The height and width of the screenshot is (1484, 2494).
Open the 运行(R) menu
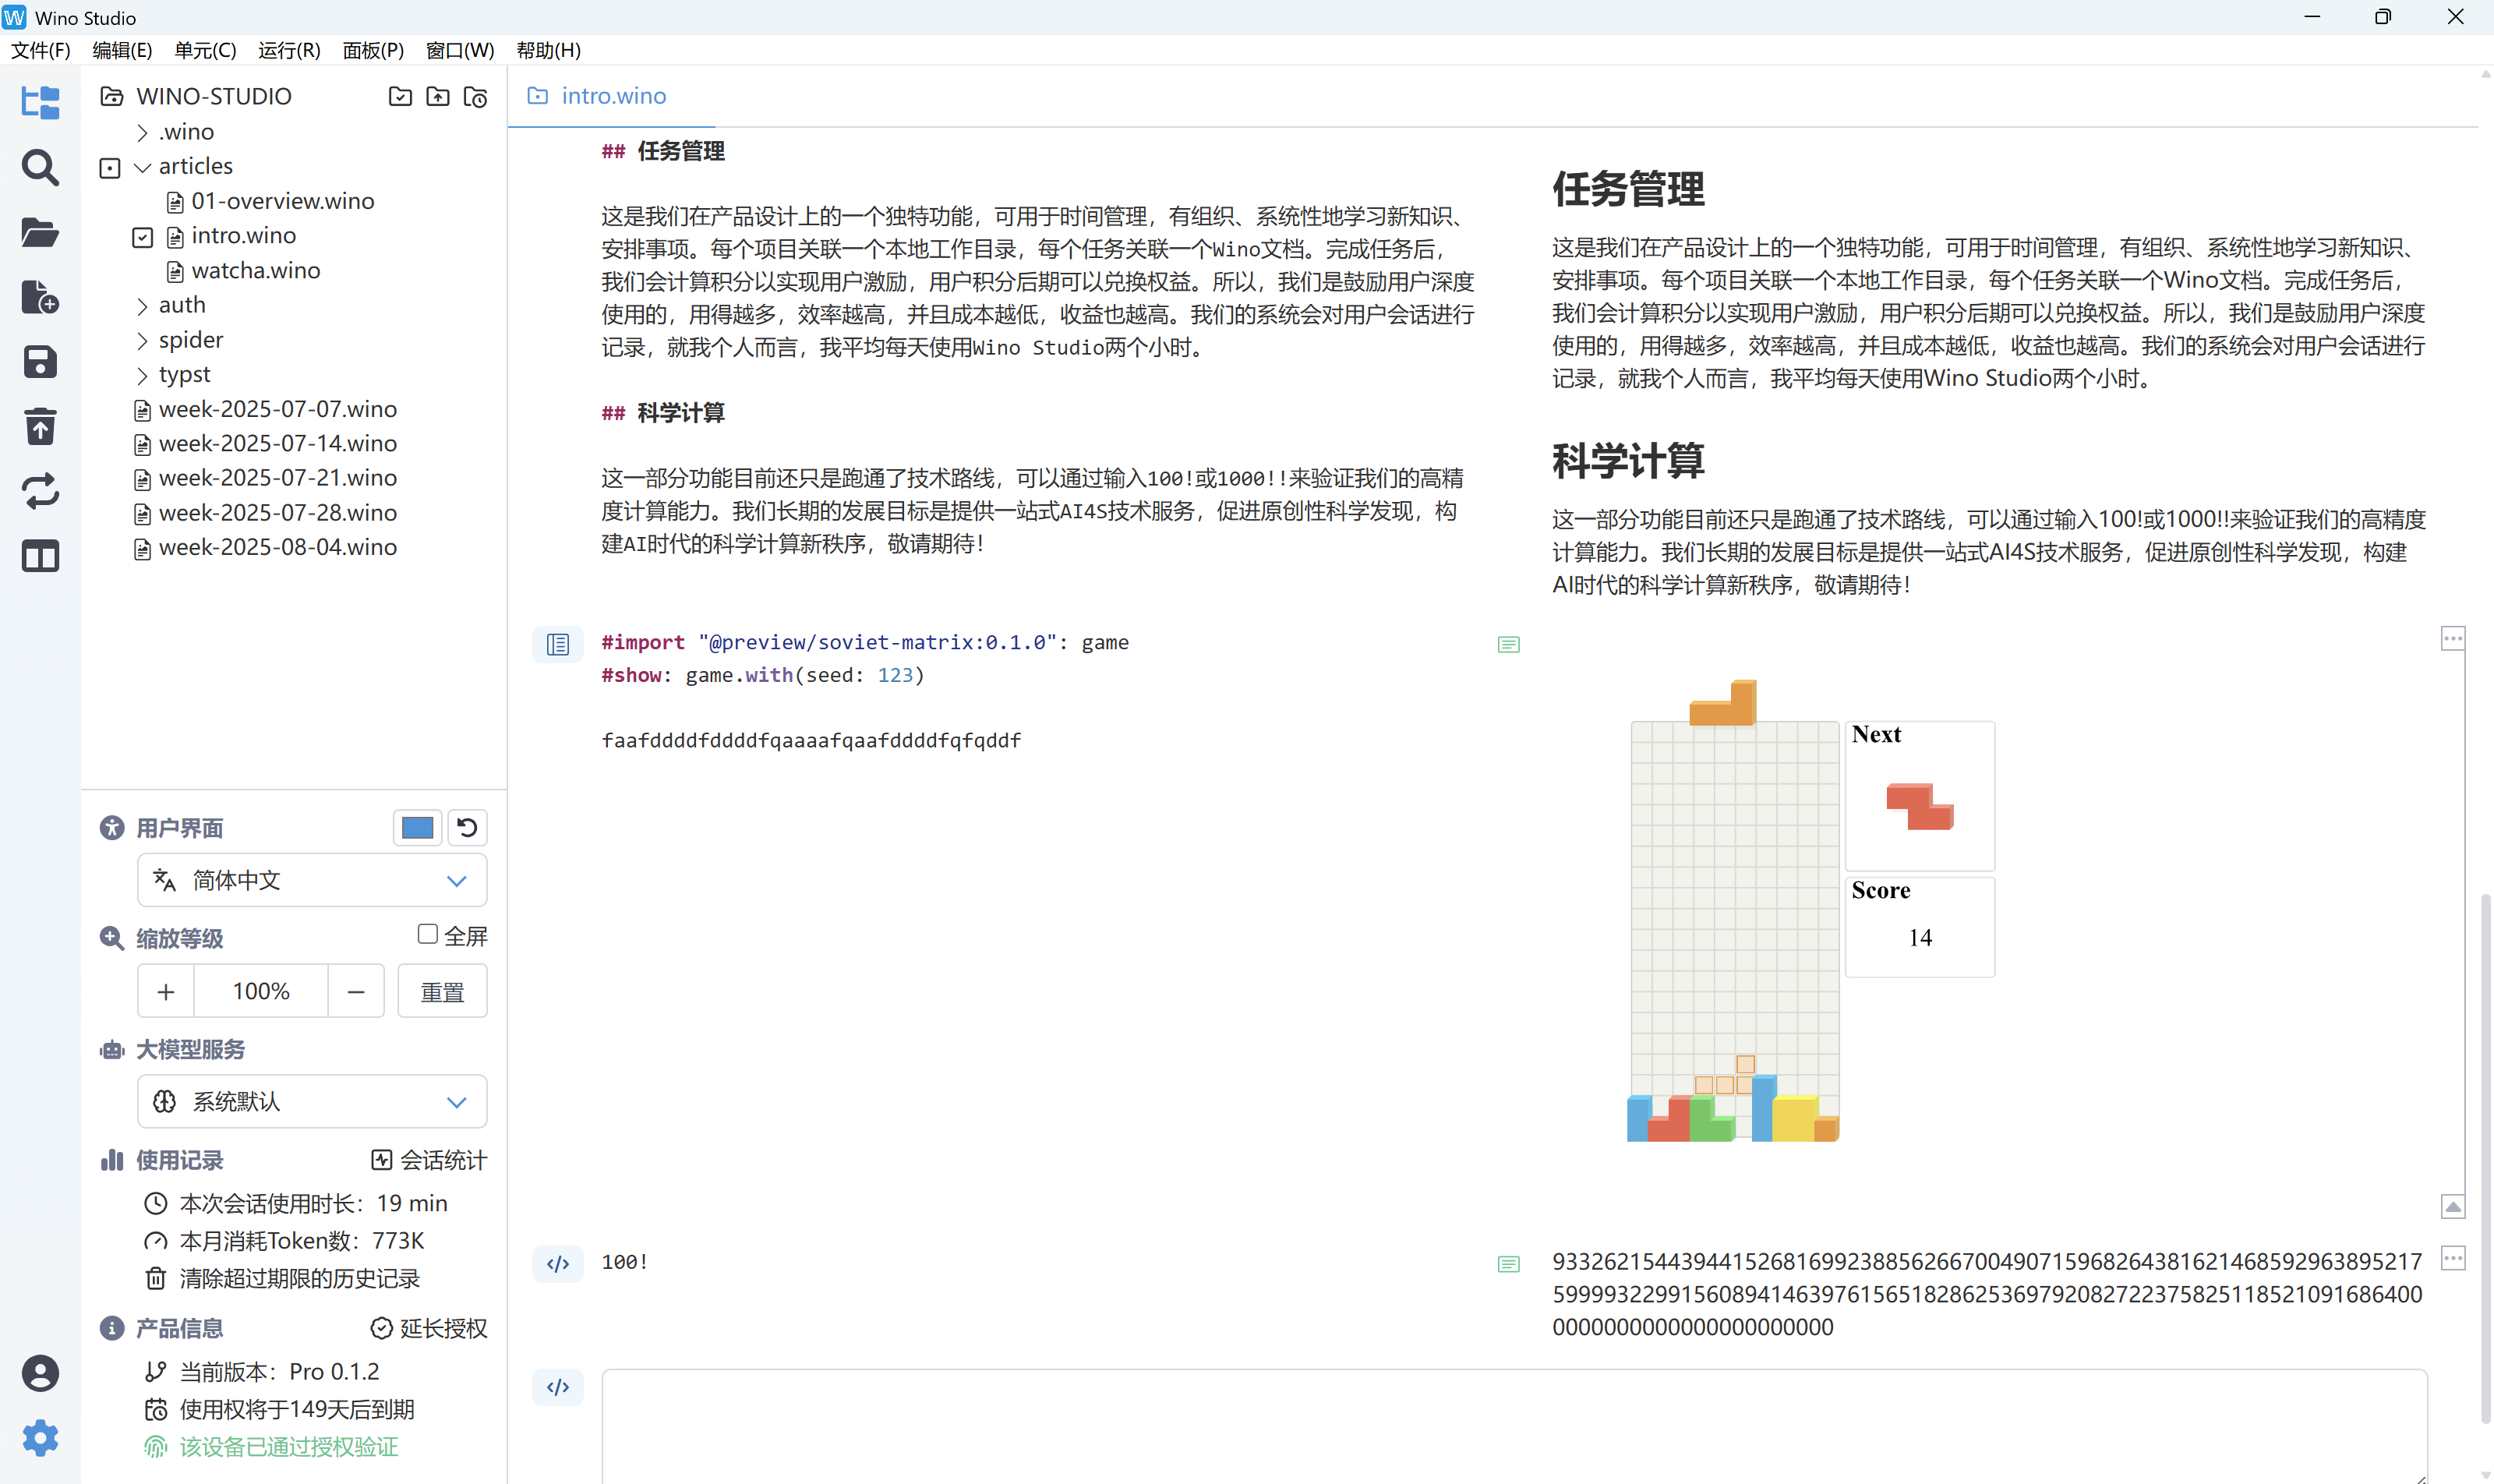click(x=288, y=50)
